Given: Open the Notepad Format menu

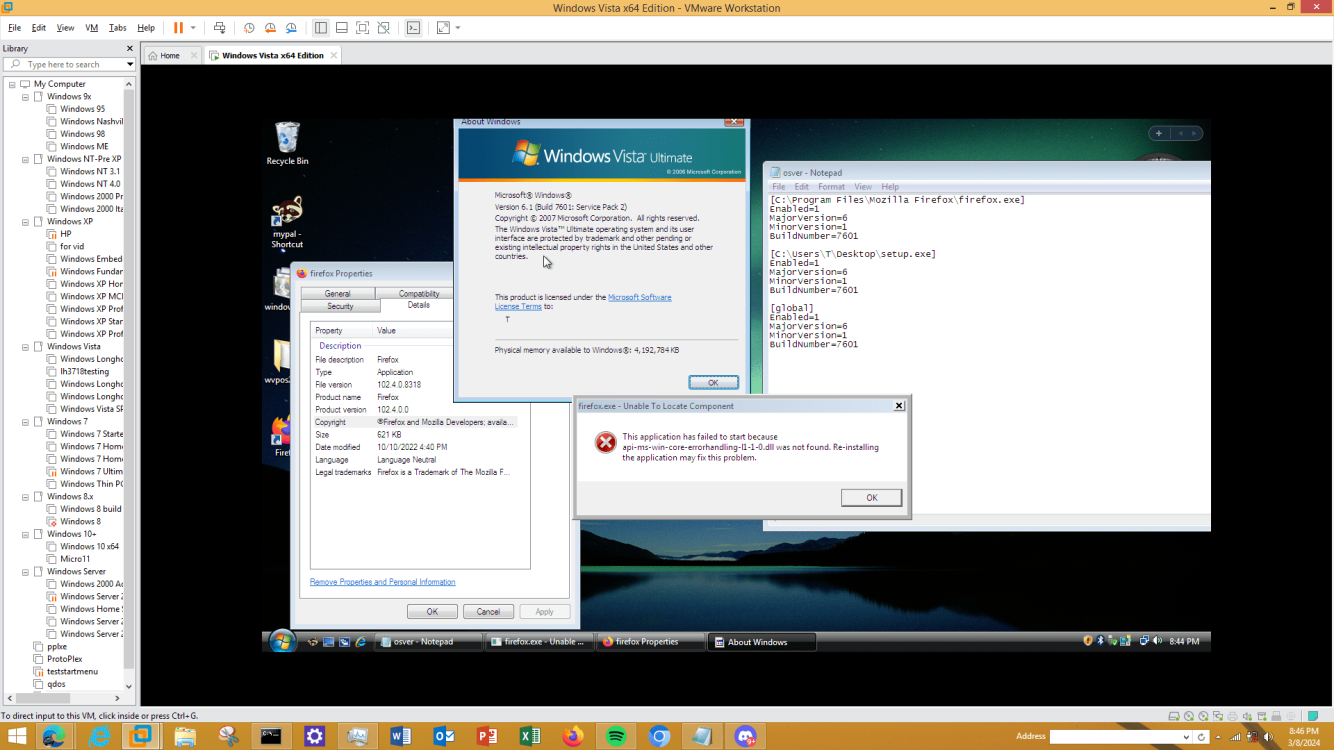Looking at the screenshot, I should tap(831, 187).
